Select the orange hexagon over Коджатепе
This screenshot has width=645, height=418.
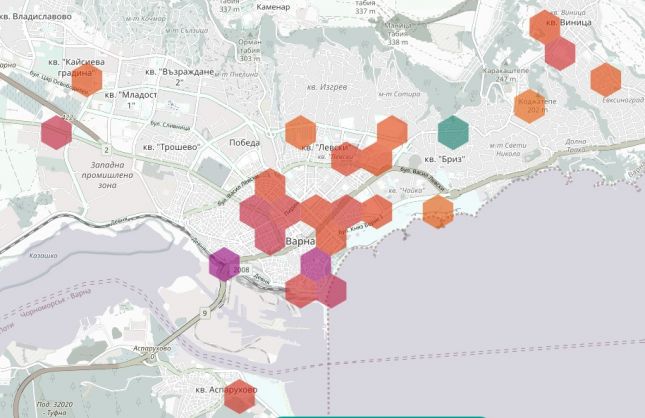click(529, 104)
